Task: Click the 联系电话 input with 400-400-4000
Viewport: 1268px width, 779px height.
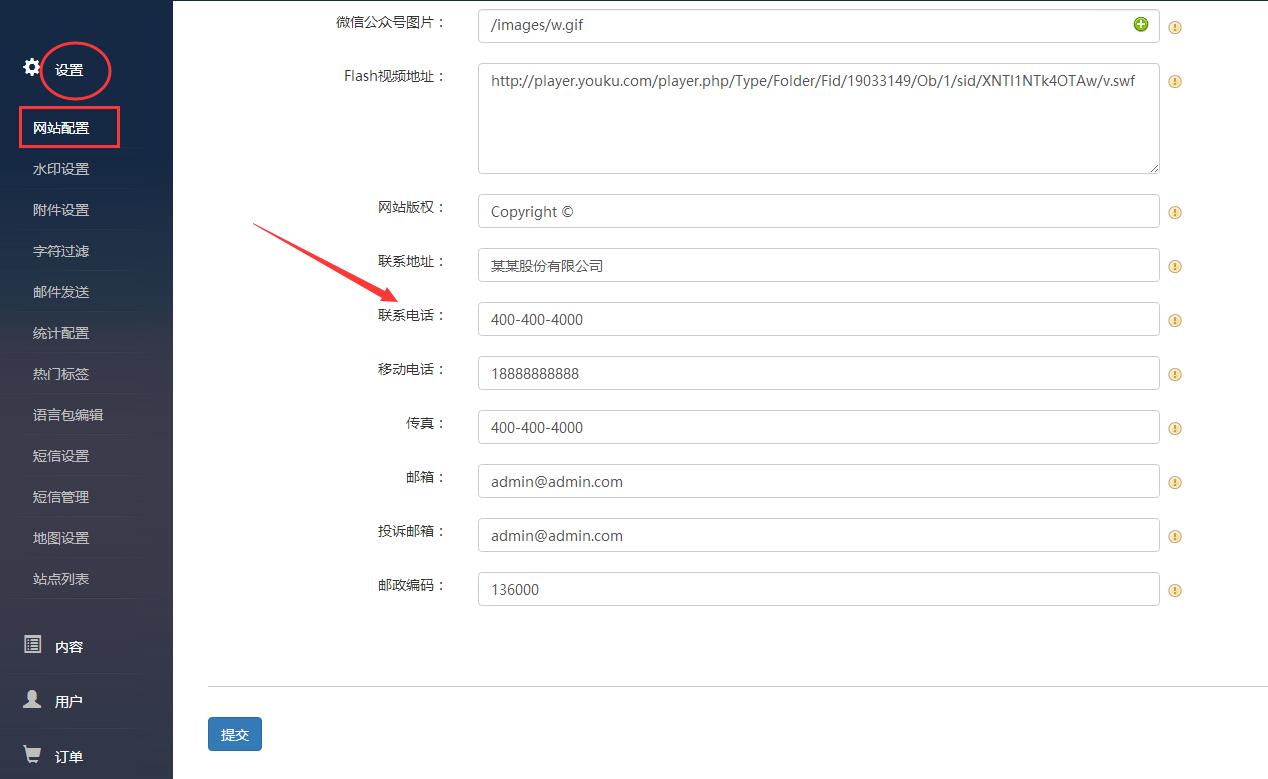Action: pyautogui.click(x=818, y=320)
